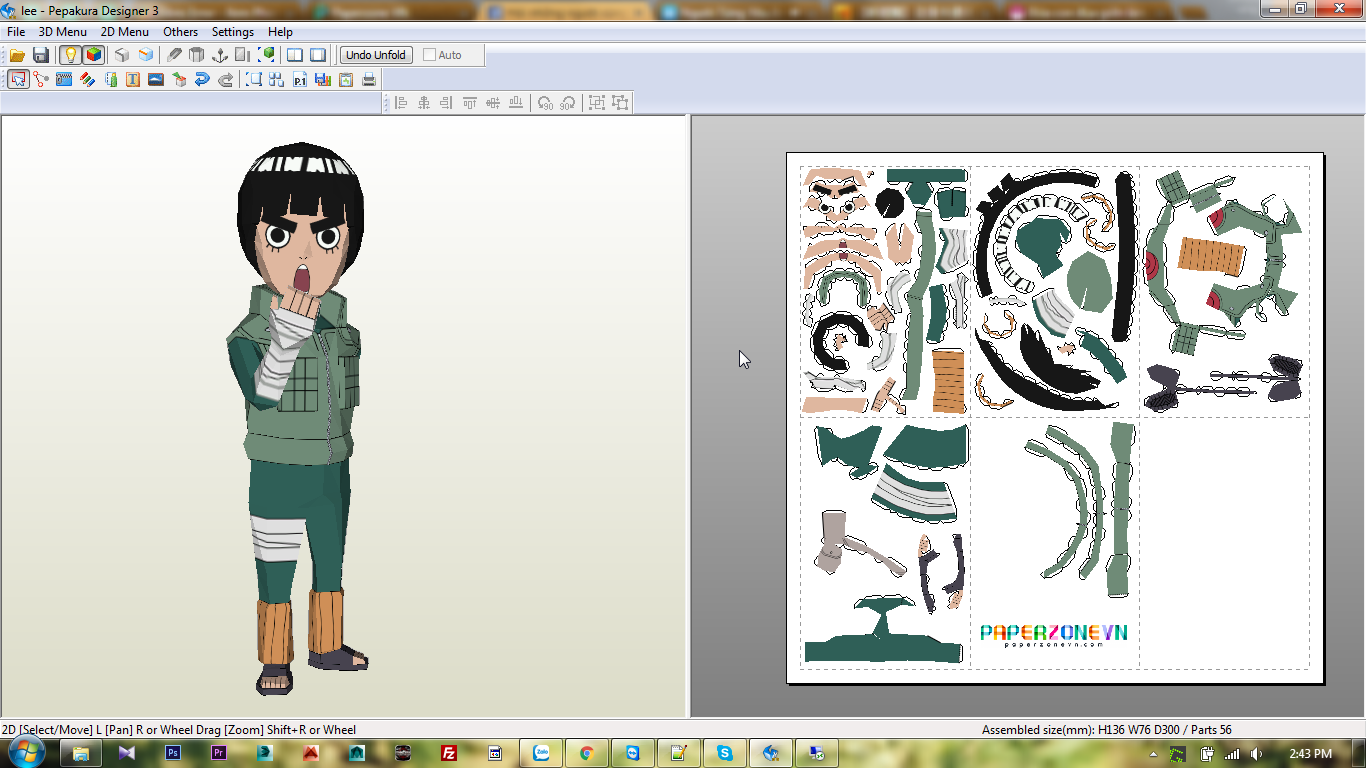The image size is (1366, 768).
Task: Click the align left edges icon
Action: pos(401,102)
